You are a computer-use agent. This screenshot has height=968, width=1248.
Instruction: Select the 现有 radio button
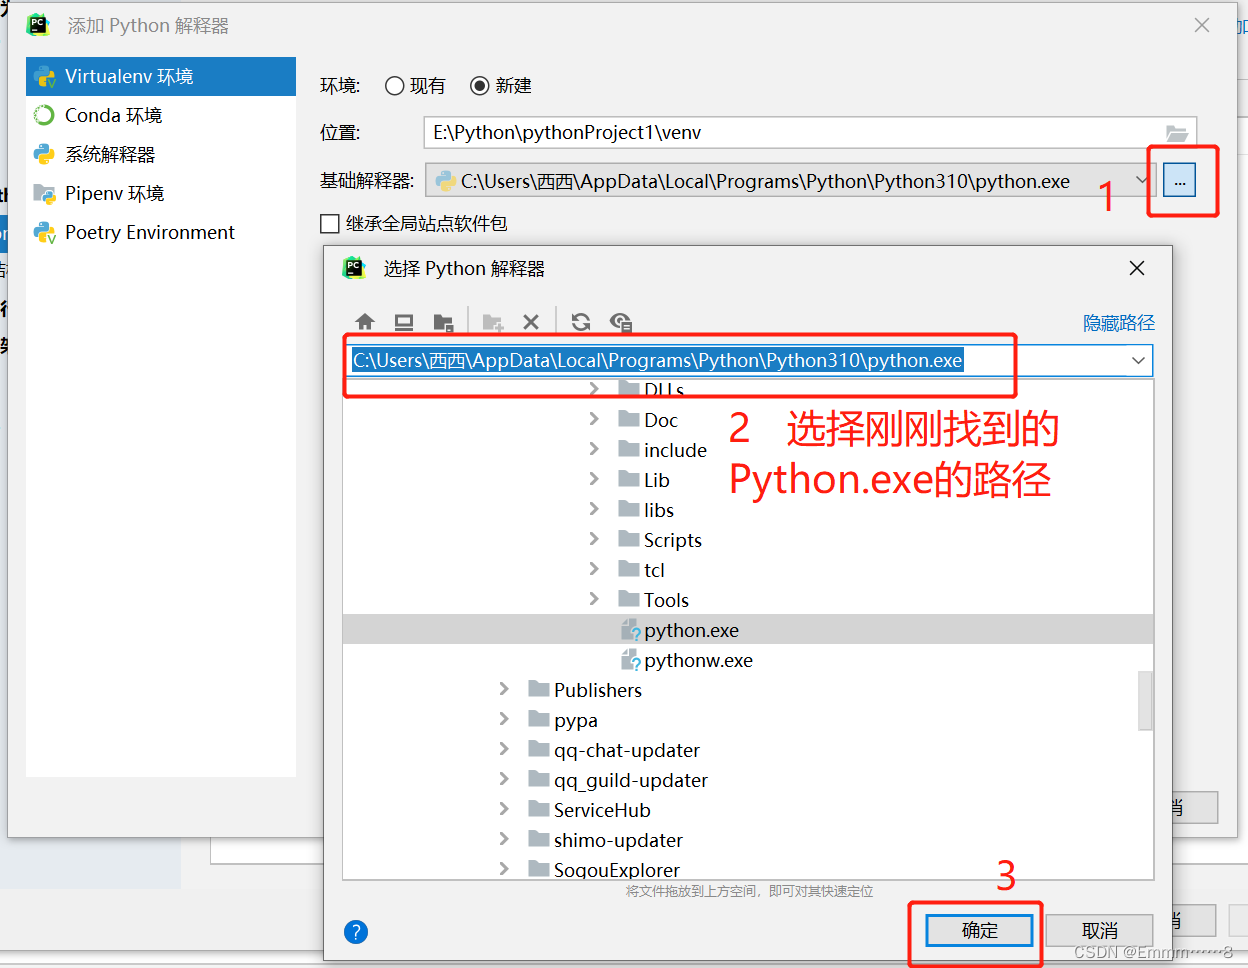click(394, 86)
